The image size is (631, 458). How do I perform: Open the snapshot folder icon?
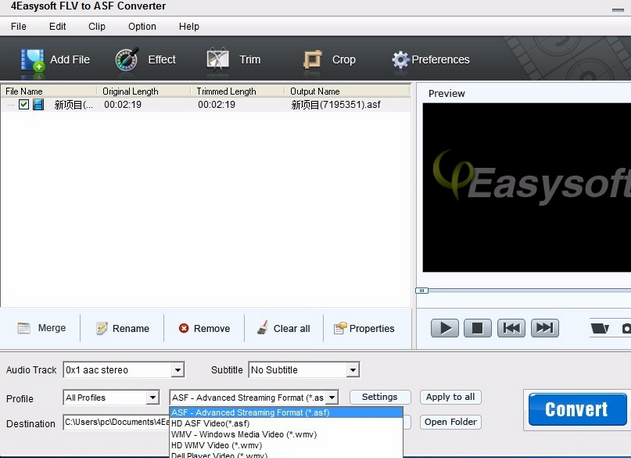(x=600, y=328)
